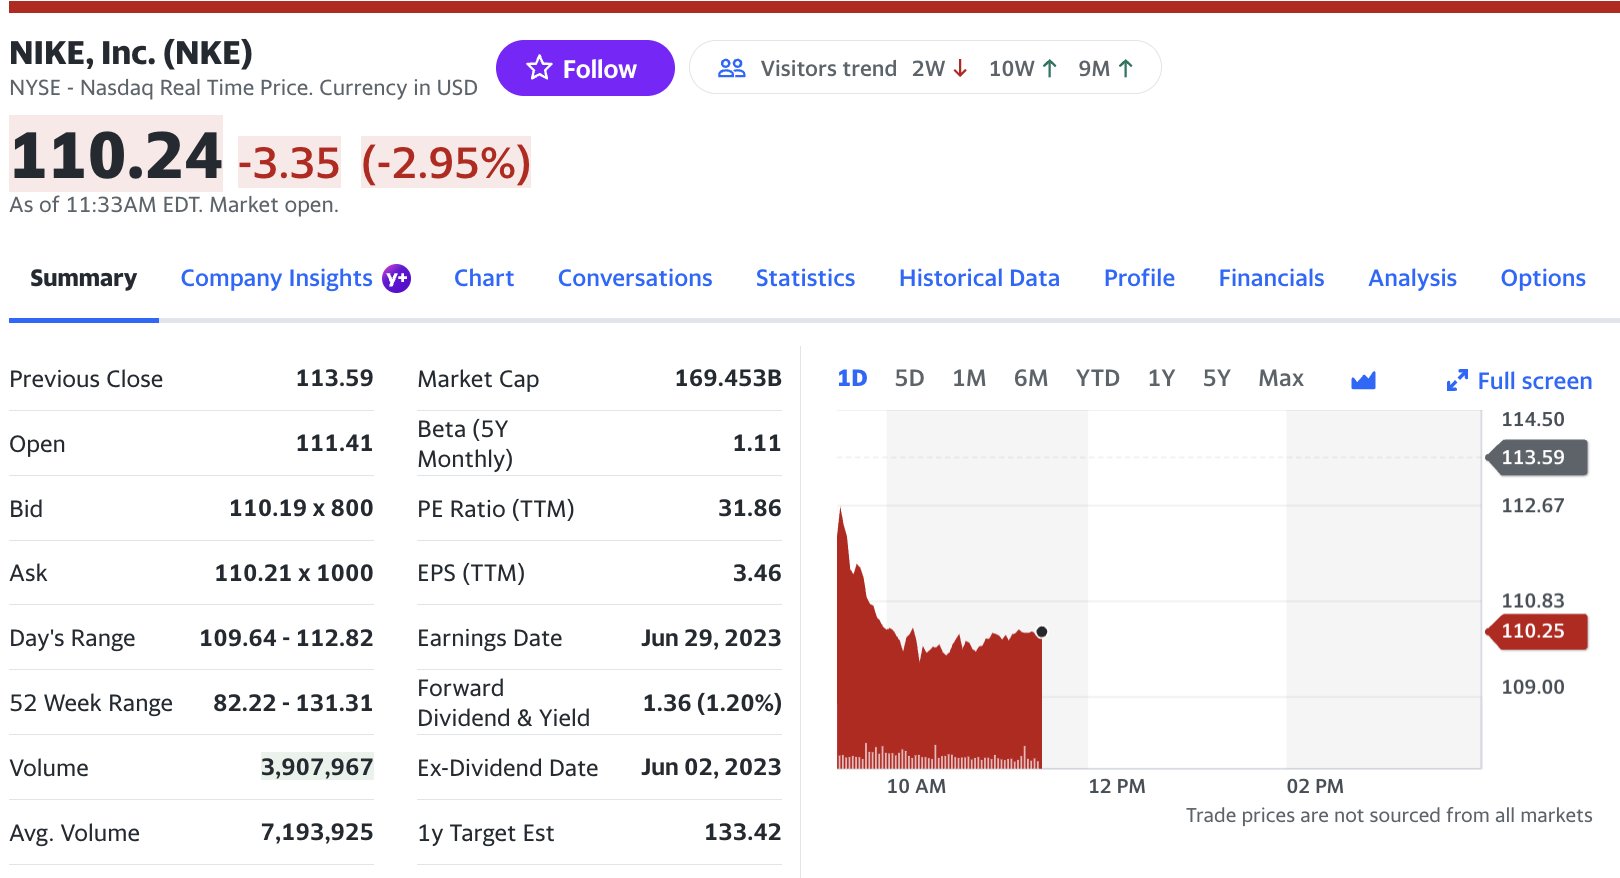Select the 1D chart range
This screenshot has height=878, width=1620.
tap(852, 378)
